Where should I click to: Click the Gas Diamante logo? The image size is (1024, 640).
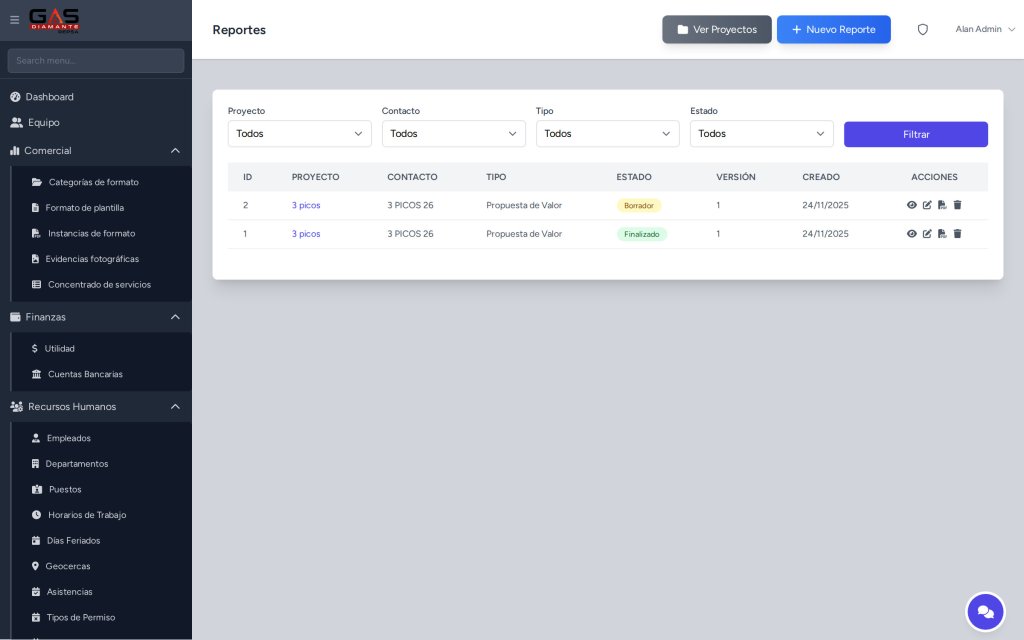[x=54, y=20]
